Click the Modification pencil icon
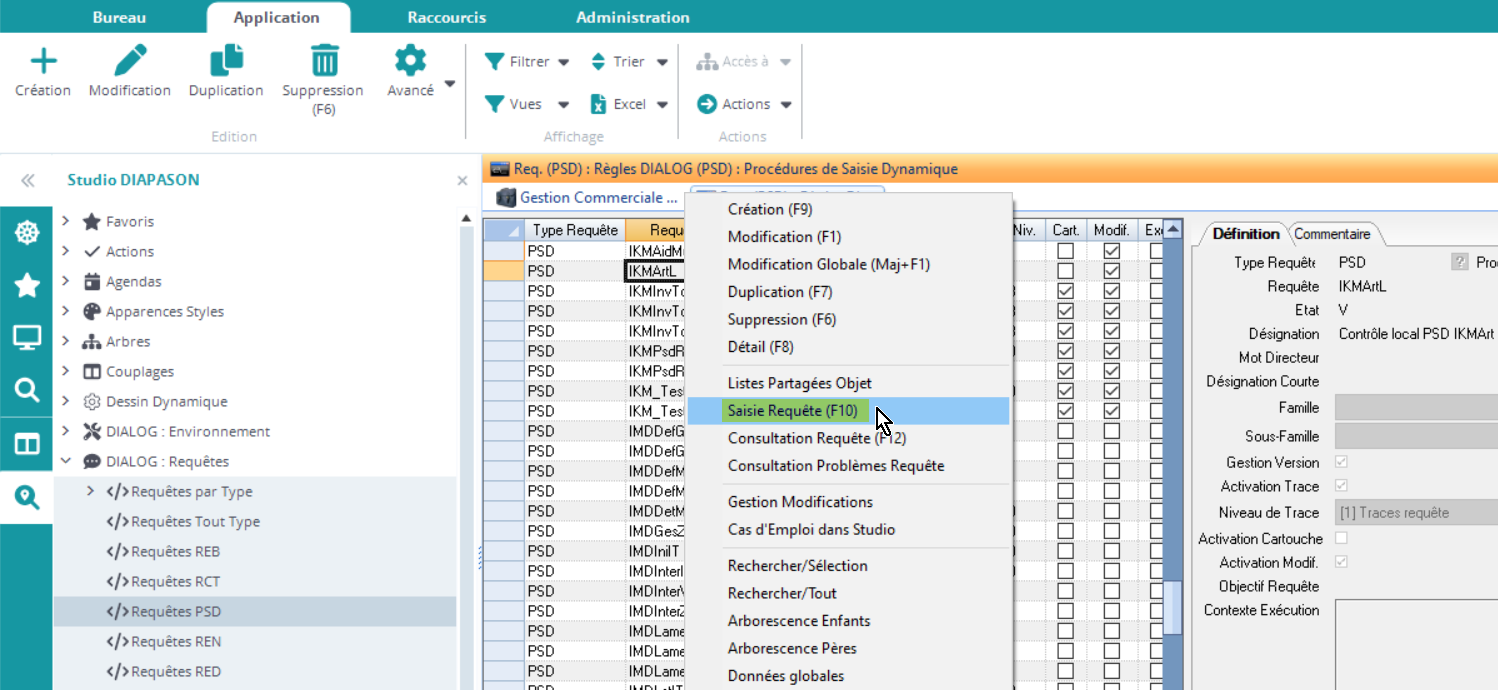The height and width of the screenshot is (690, 1498). tap(130, 62)
